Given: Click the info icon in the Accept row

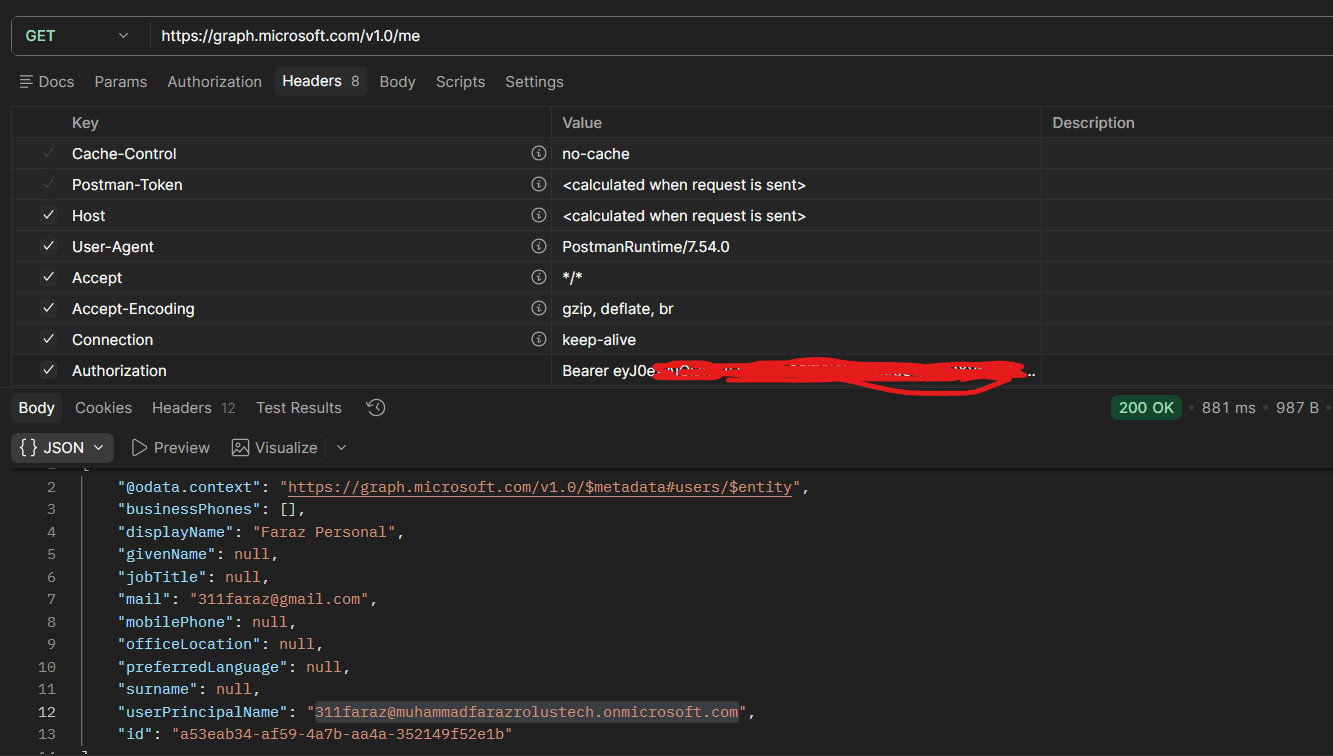Looking at the screenshot, I should 539,278.
